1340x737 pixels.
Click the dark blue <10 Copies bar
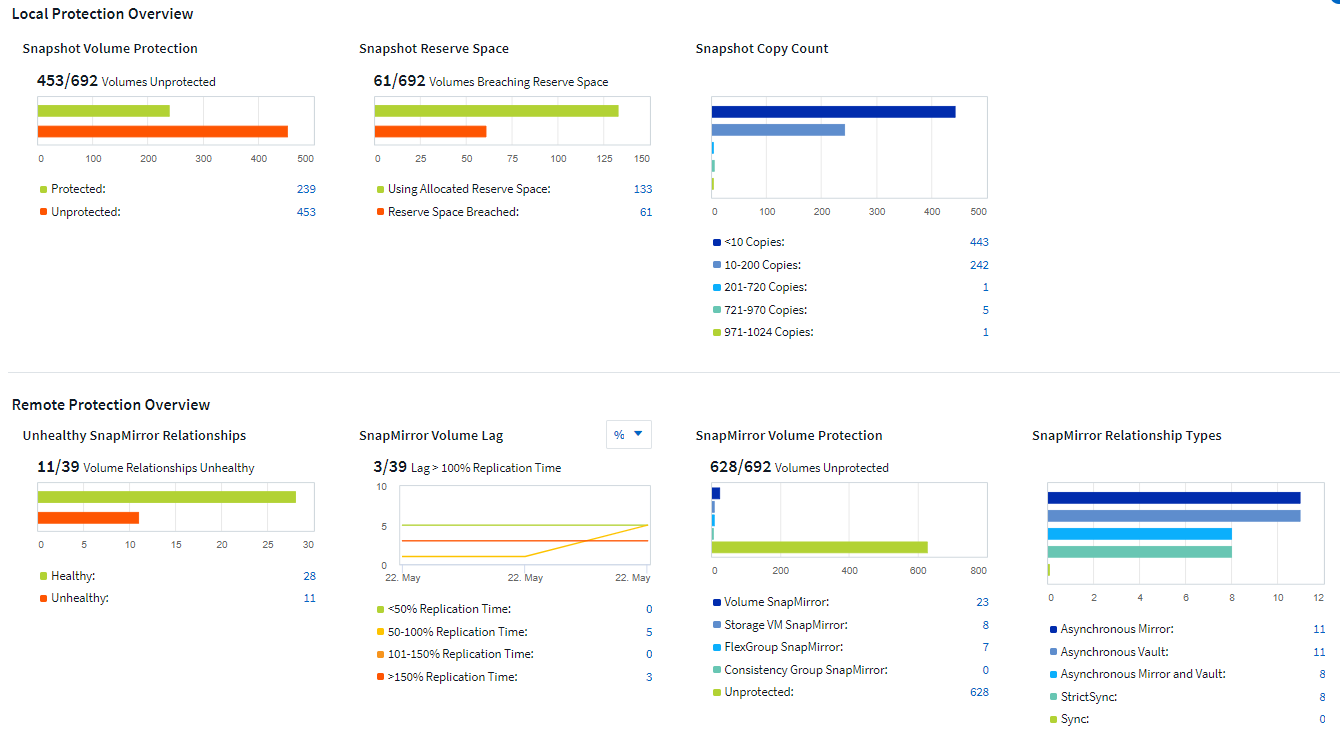[833, 112]
